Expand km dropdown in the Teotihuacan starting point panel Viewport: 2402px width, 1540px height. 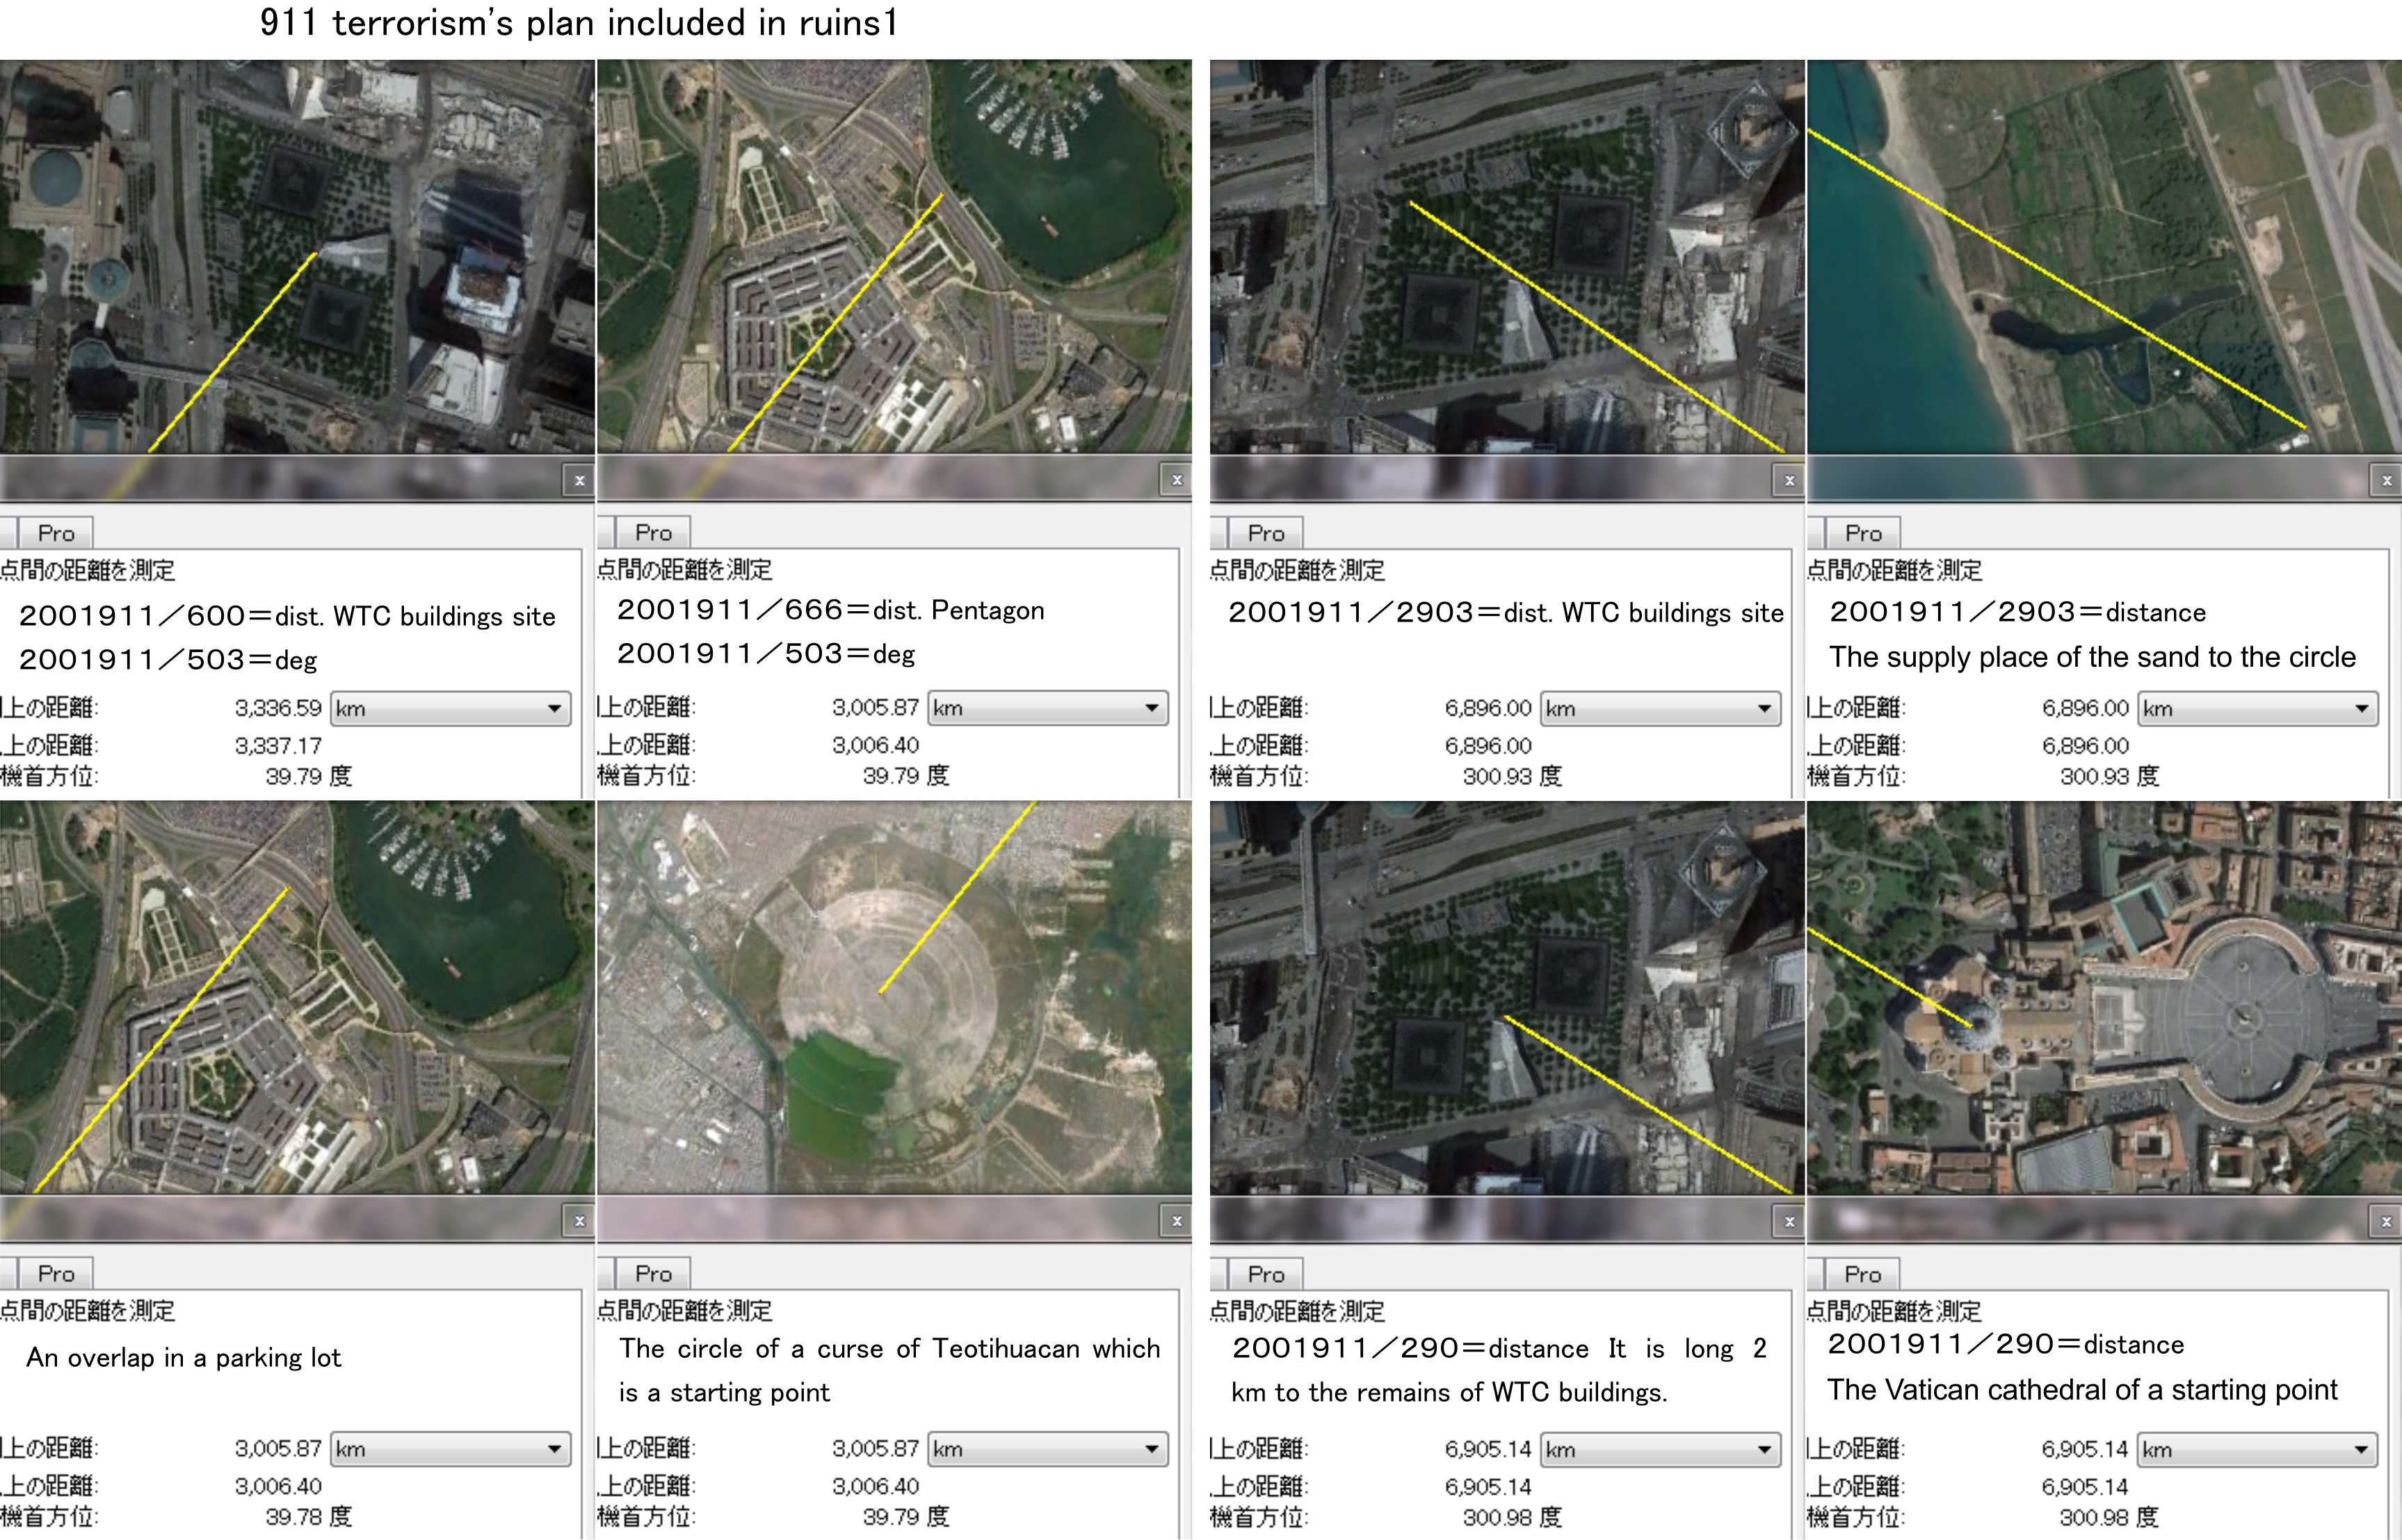click(1047, 1449)
